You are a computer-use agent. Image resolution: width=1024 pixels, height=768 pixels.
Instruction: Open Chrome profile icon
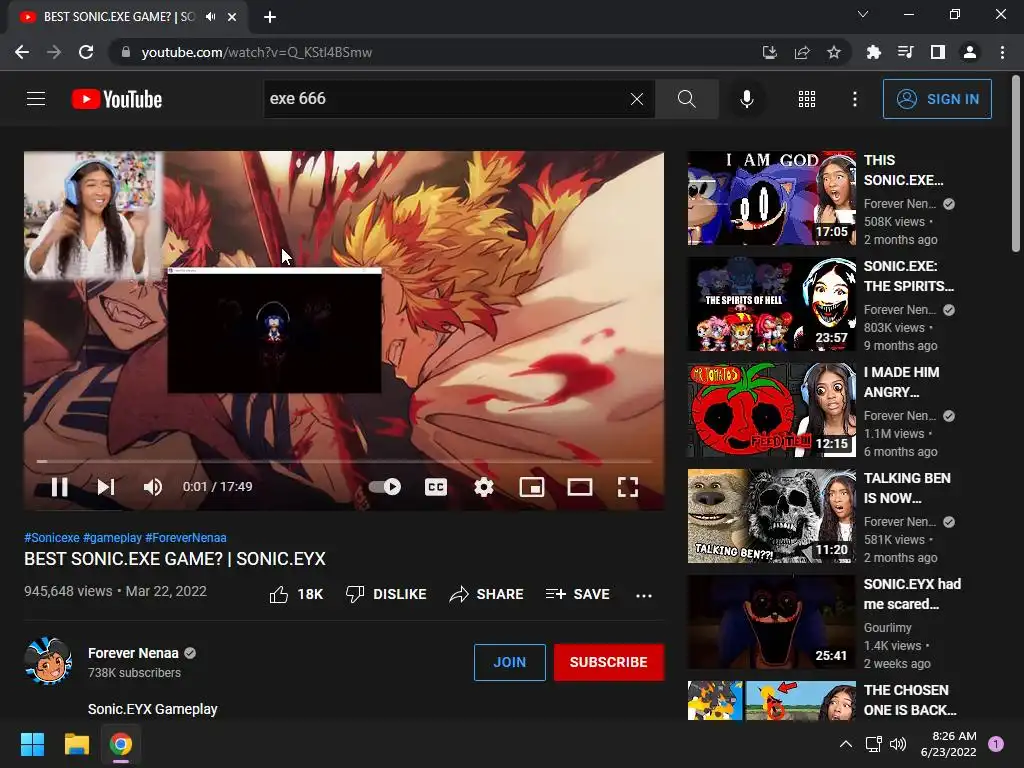point(970,52)
